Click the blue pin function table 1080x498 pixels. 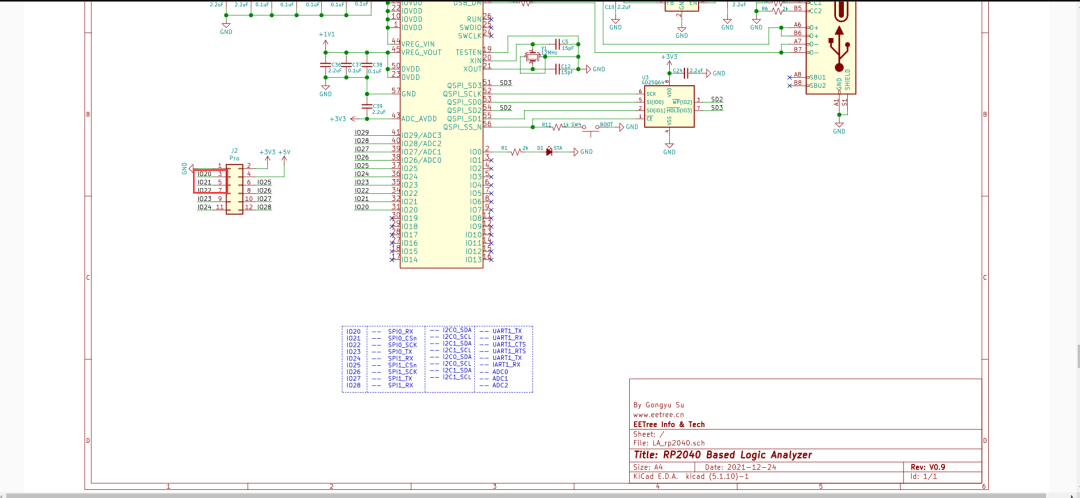click(x=437, y=359)
